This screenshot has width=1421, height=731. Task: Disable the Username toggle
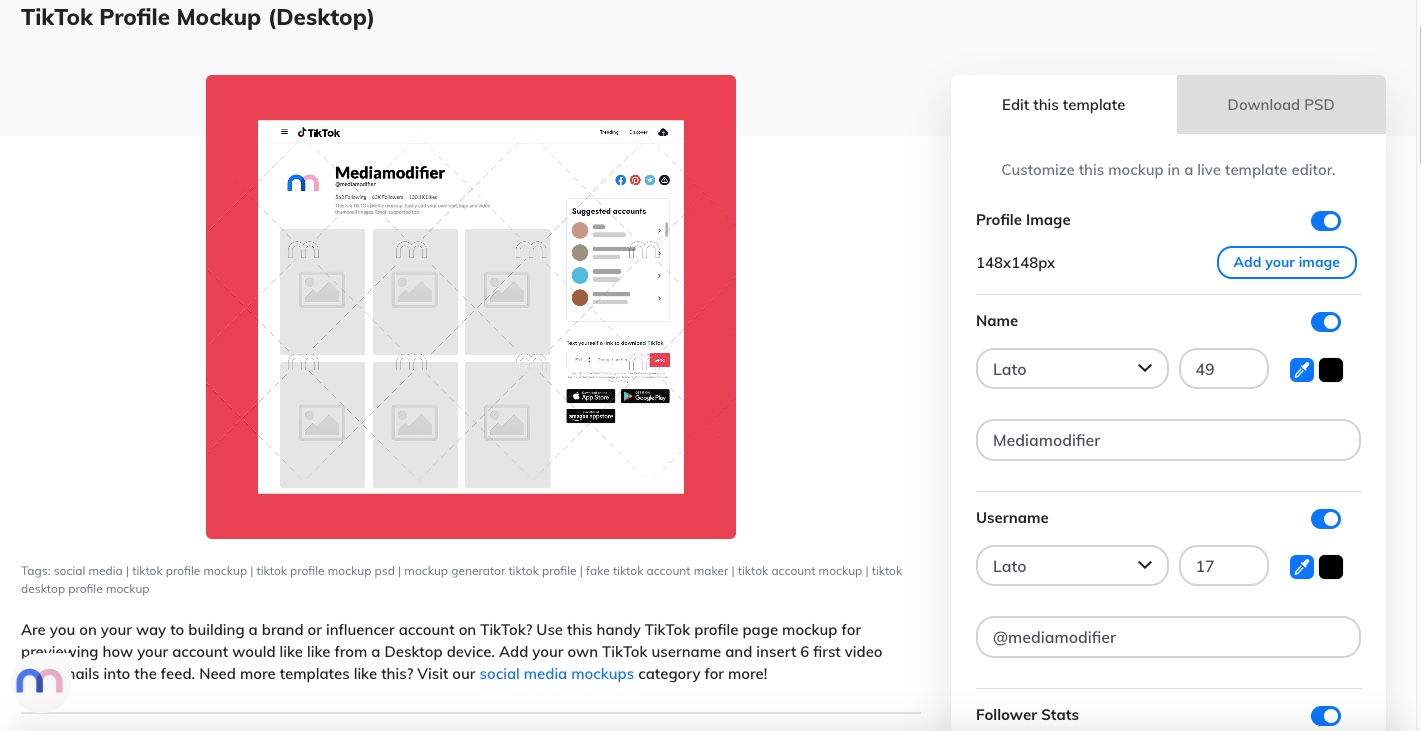pyautogui.click(x=1326, y=519)
